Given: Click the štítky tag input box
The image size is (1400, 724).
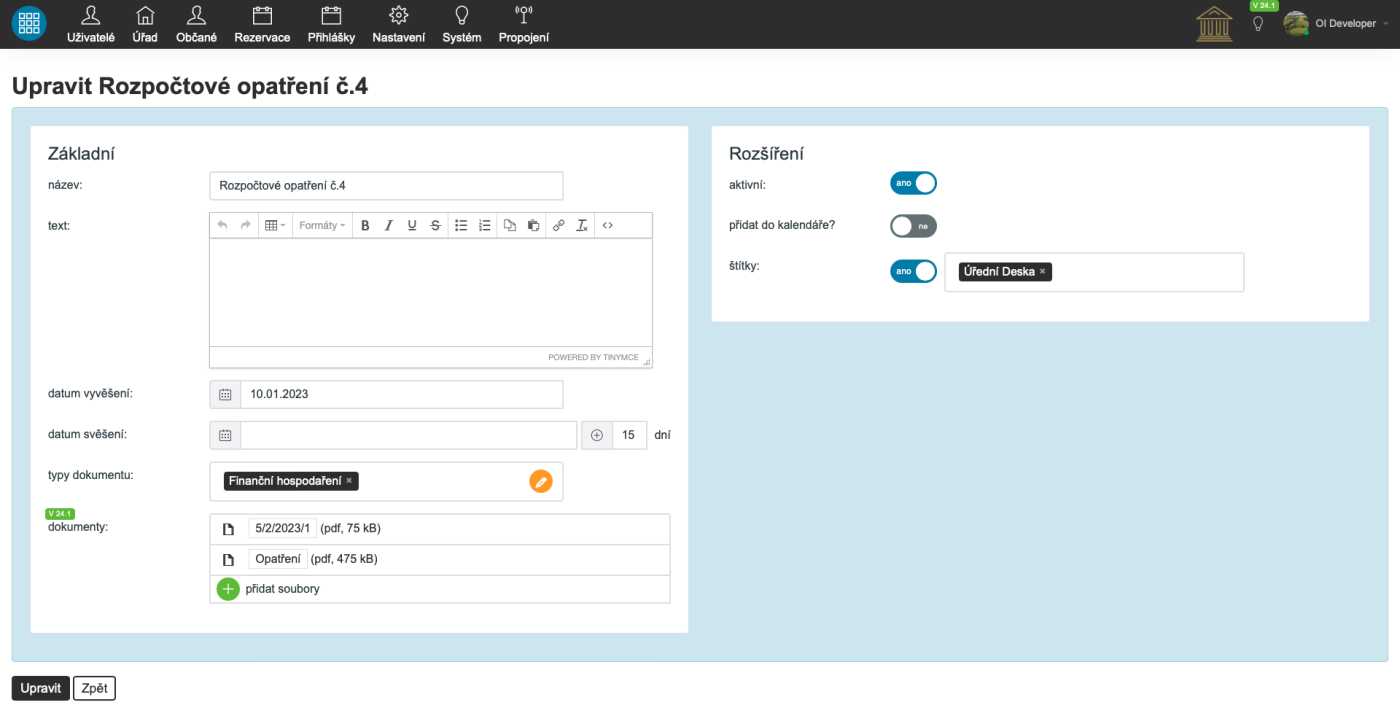Looking at the screenshot, I should 1094,272.
